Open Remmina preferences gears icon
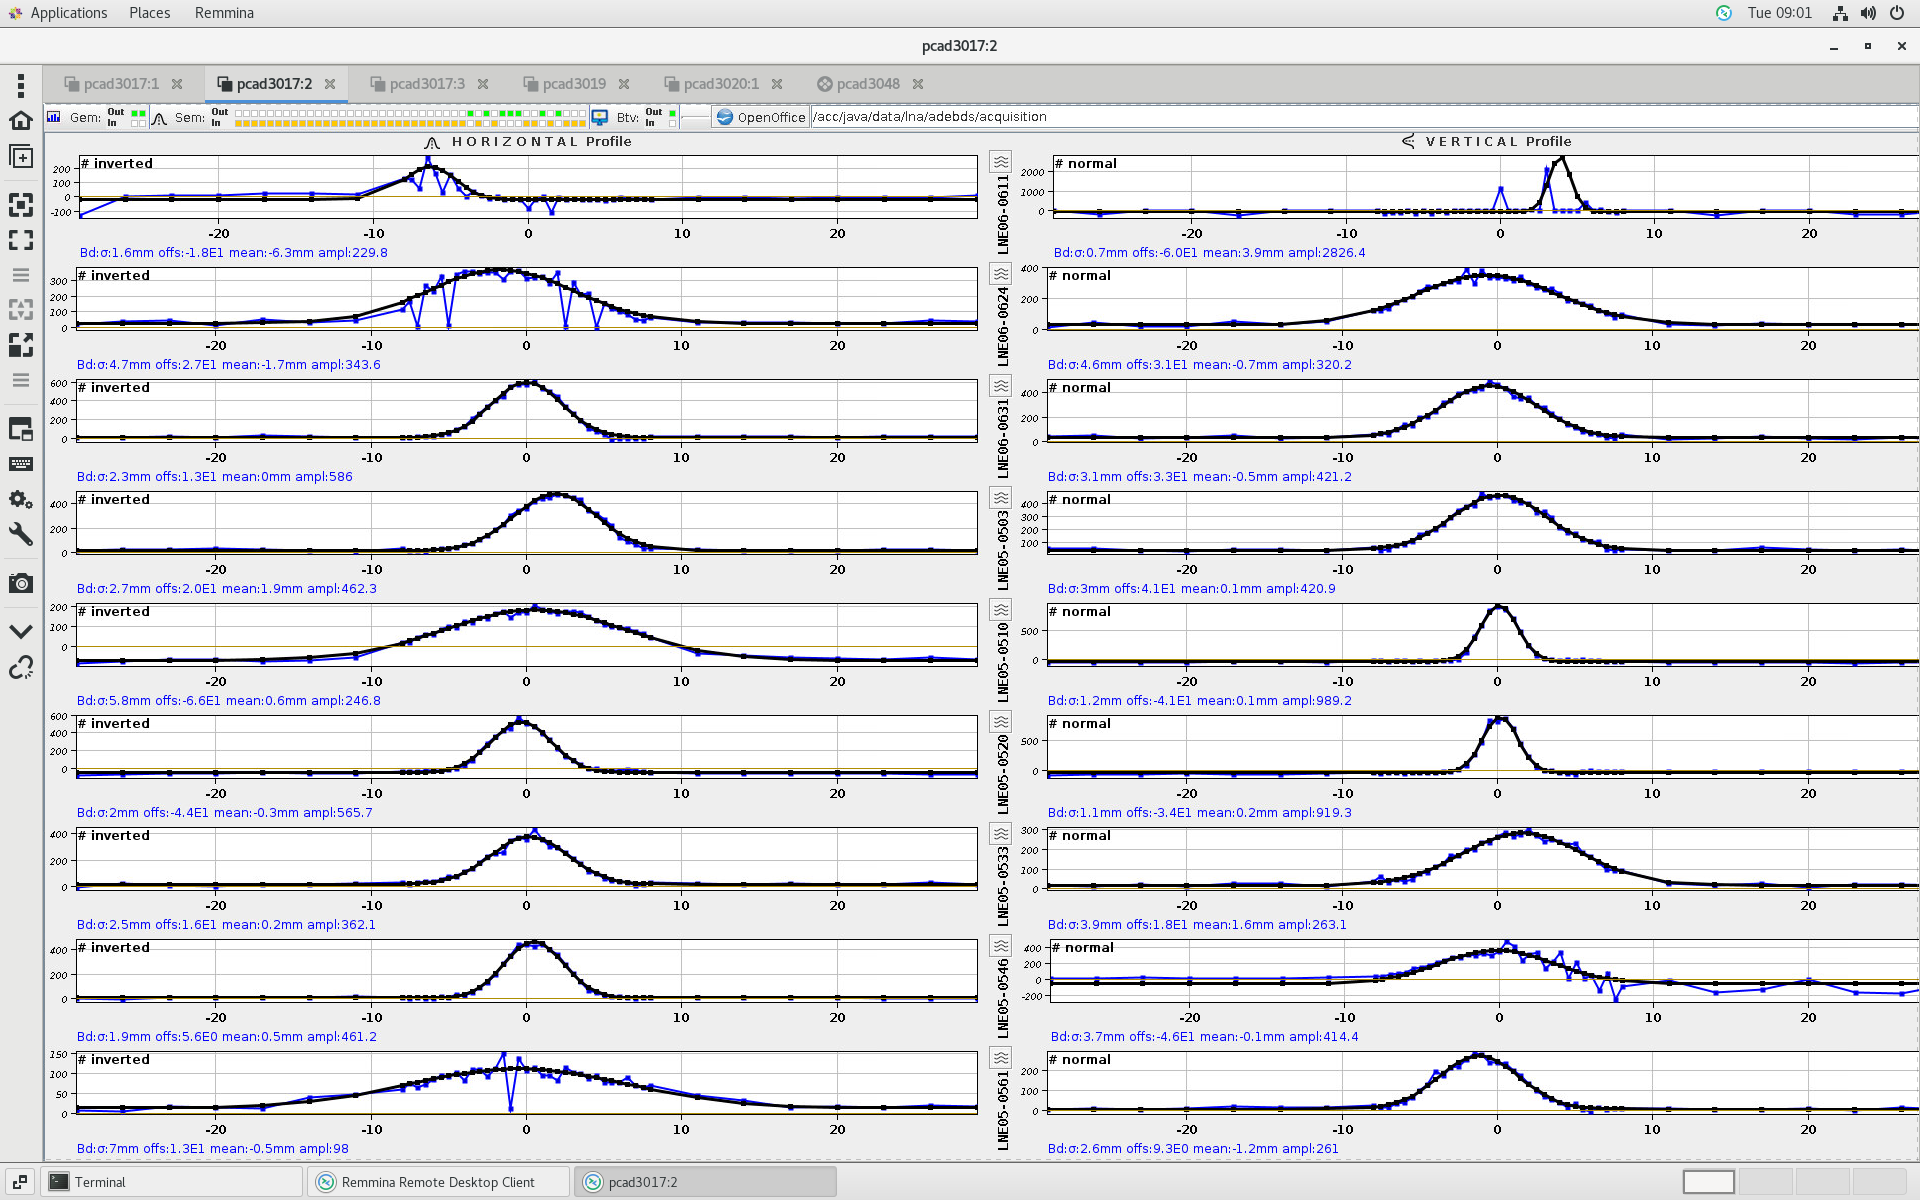The width and height of the screenshot is (1920, 1200). pos(20,499)
